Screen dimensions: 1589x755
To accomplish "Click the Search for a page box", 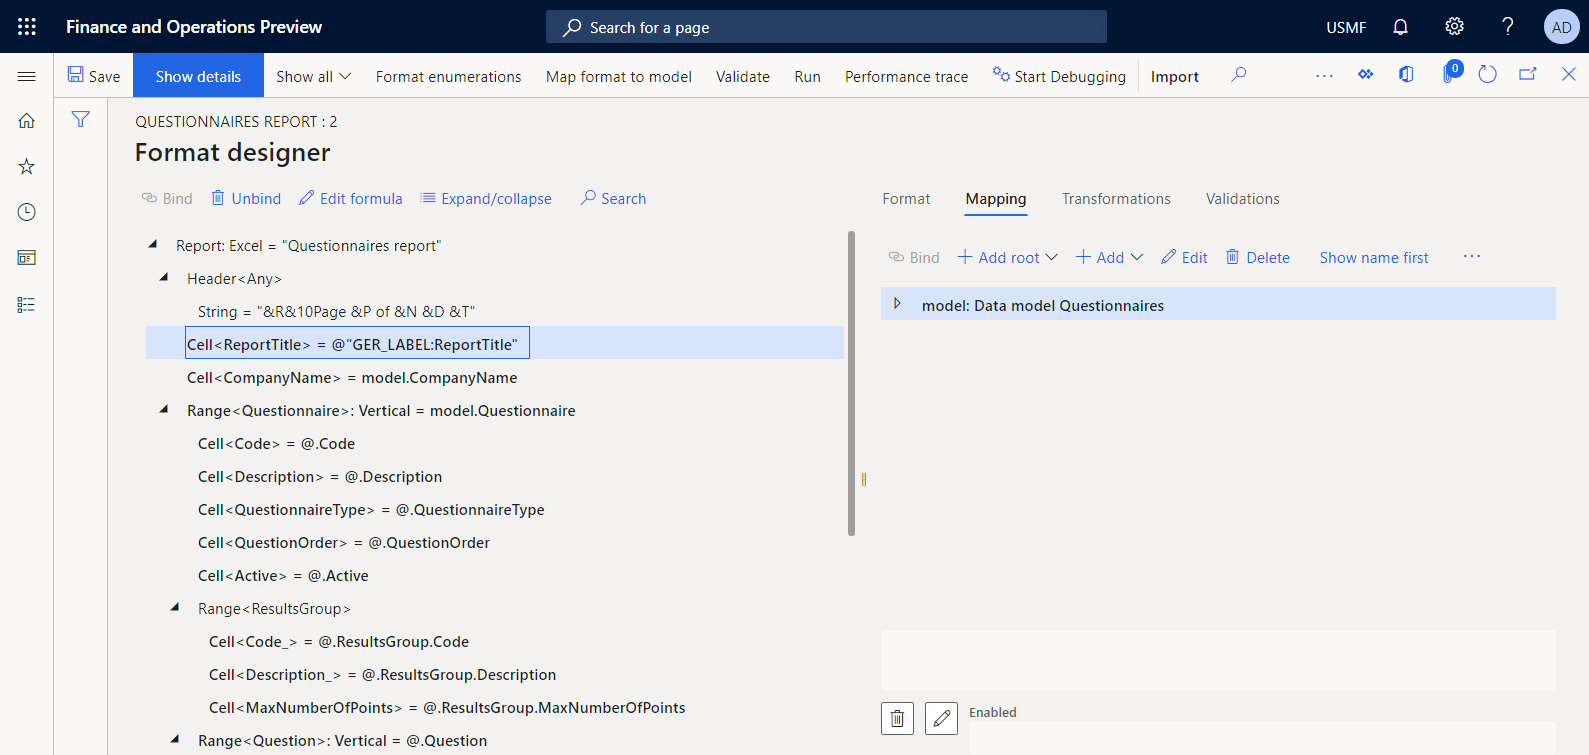I will pos(826,27).
